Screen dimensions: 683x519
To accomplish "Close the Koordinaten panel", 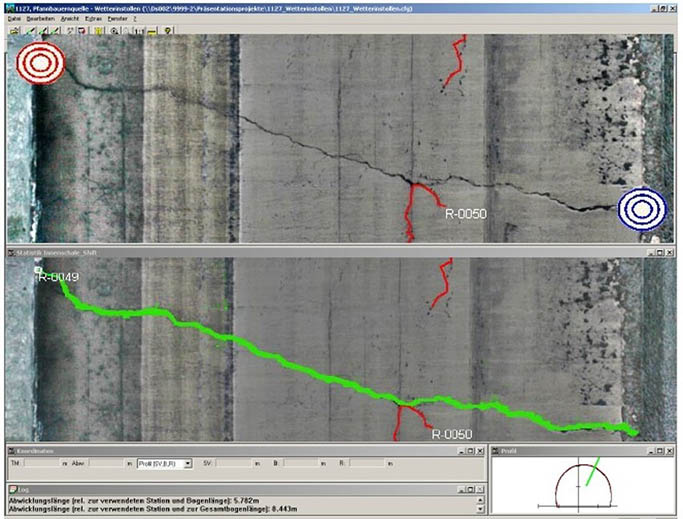I will pyautogui.click(x=479, y=451).
